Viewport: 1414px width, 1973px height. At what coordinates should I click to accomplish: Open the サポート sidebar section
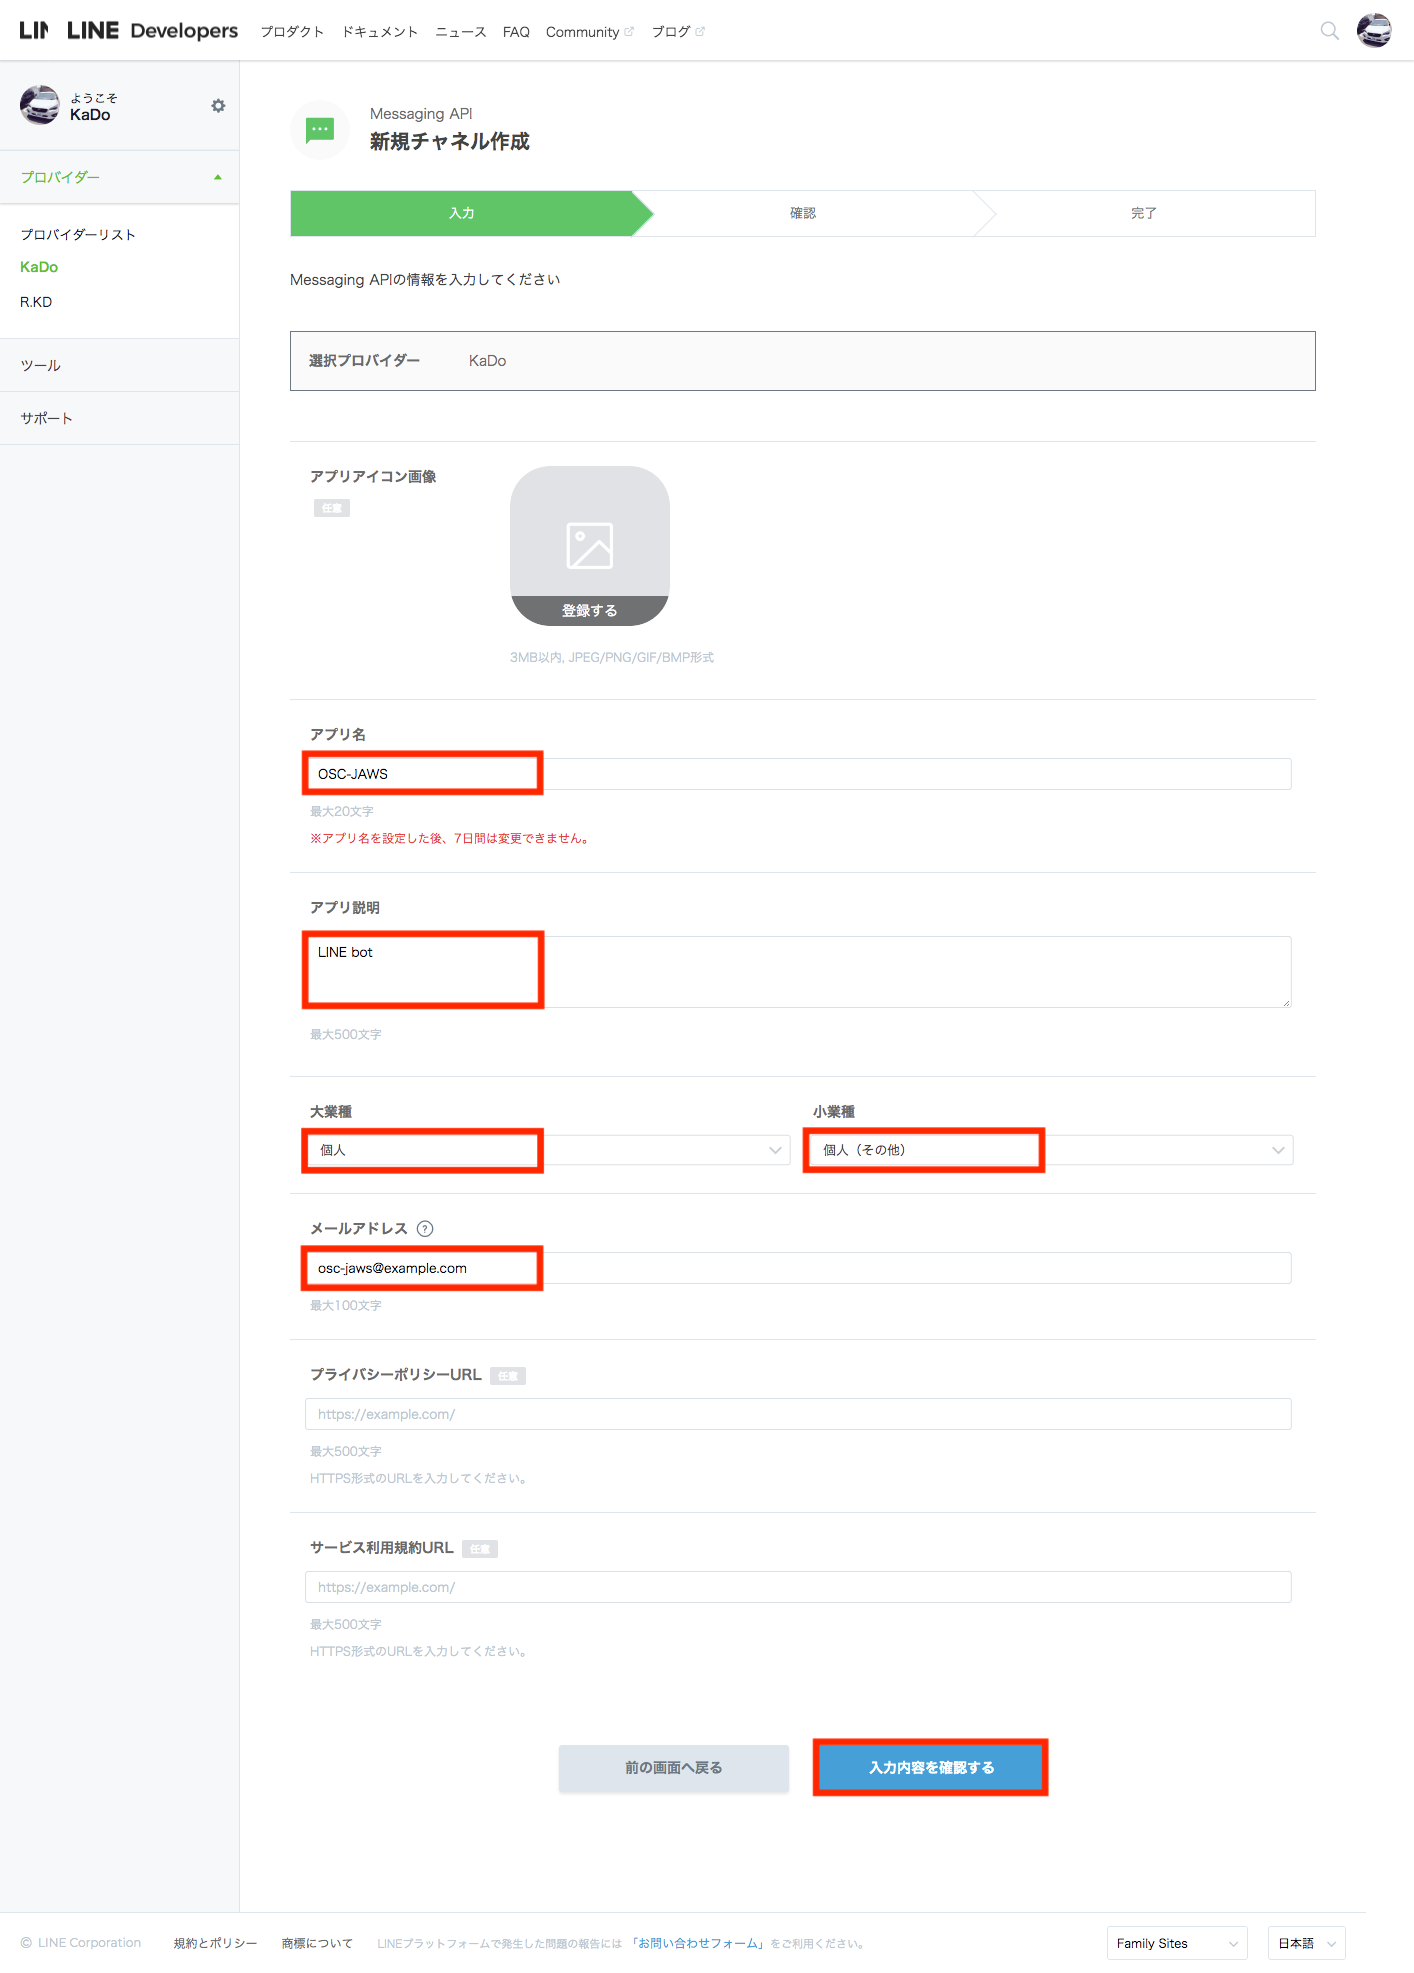[x=119, y=418]
